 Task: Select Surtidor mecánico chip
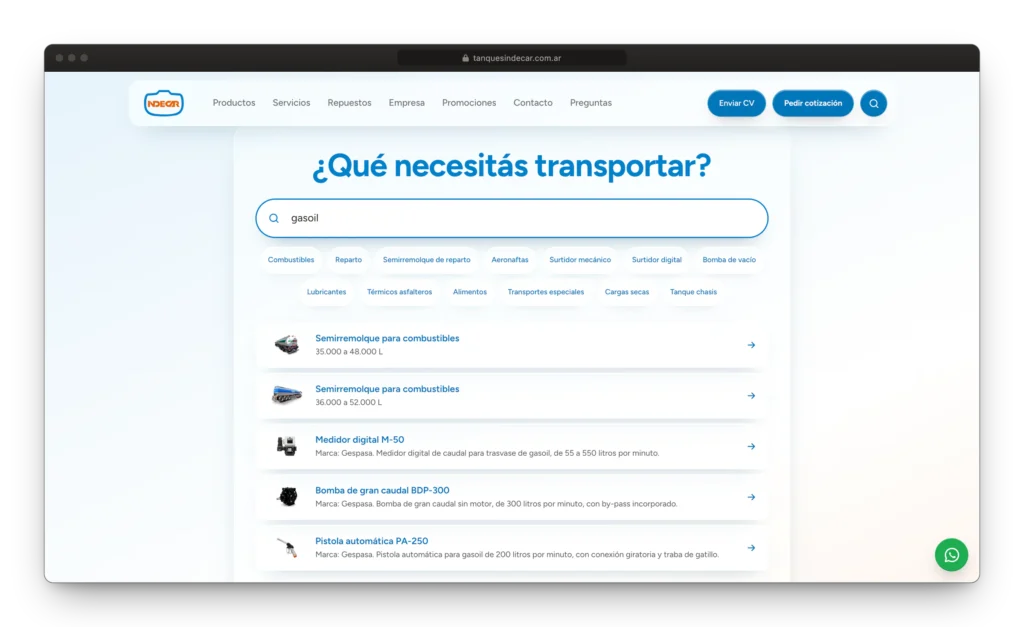tap(580, 260)
